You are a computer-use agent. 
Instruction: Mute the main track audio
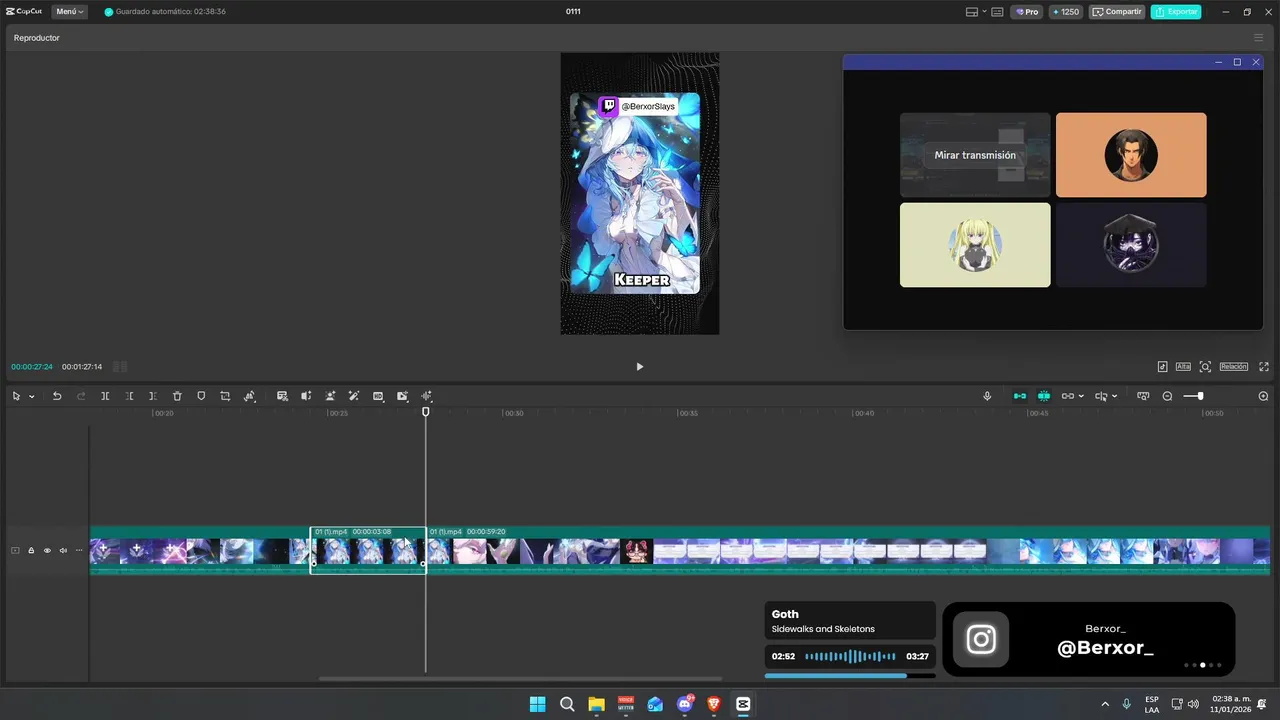pyautogui.click(x=63, y=550)
